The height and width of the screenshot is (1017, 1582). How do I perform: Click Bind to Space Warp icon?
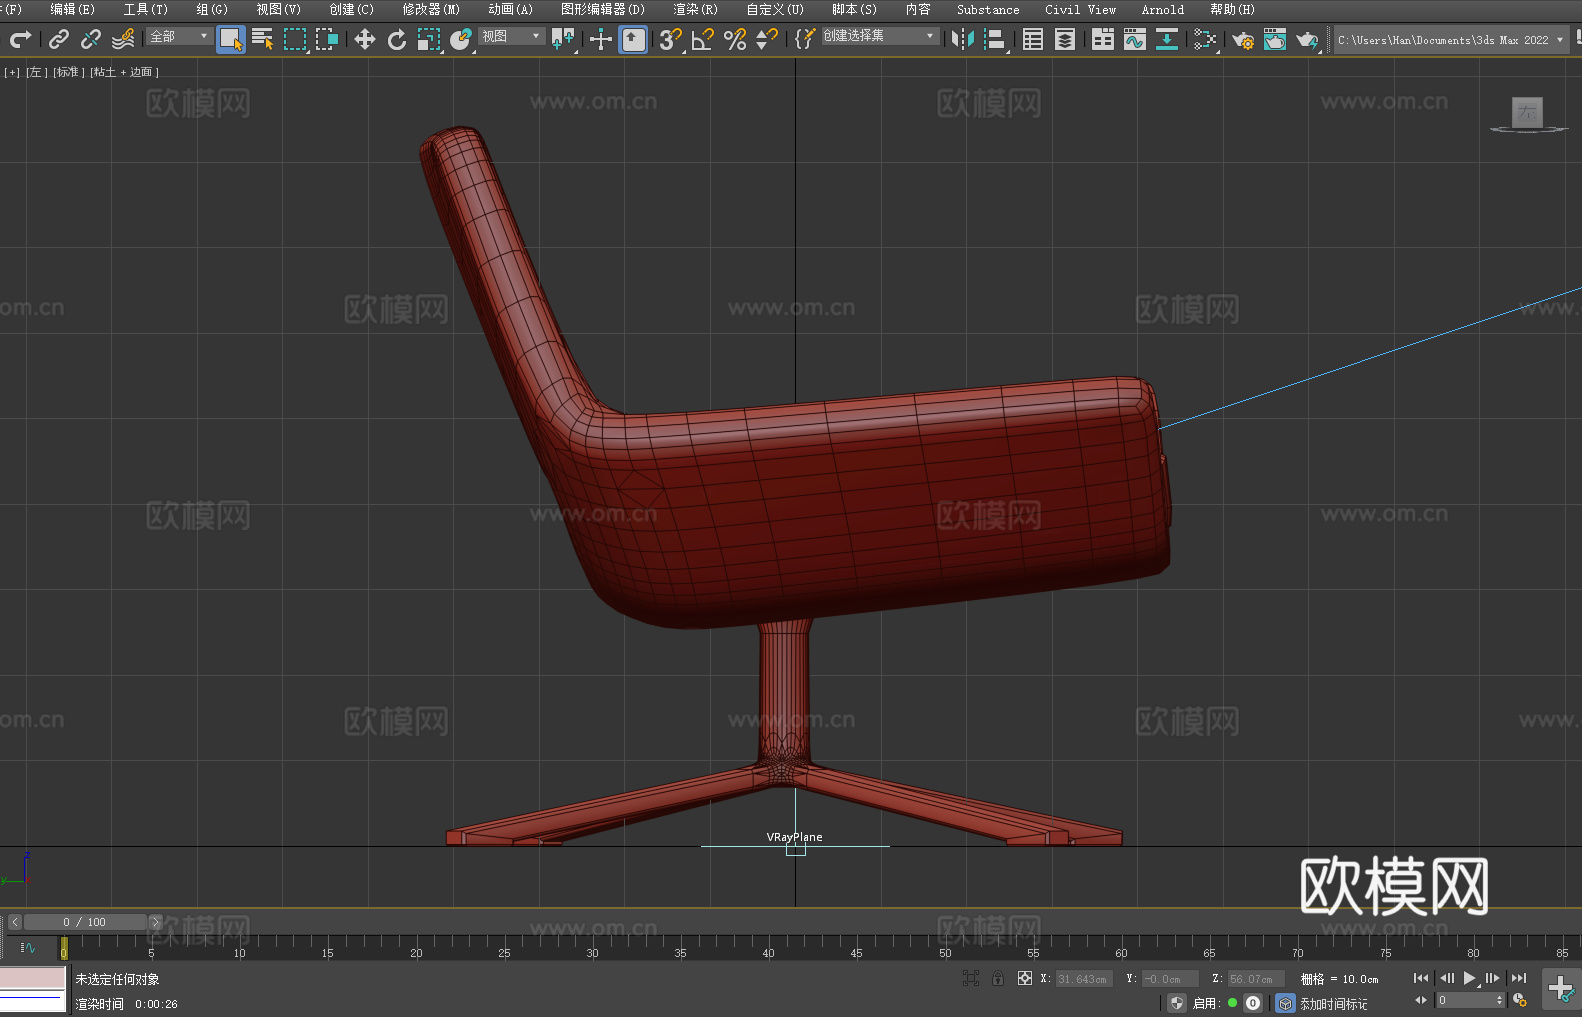[123, 39]
